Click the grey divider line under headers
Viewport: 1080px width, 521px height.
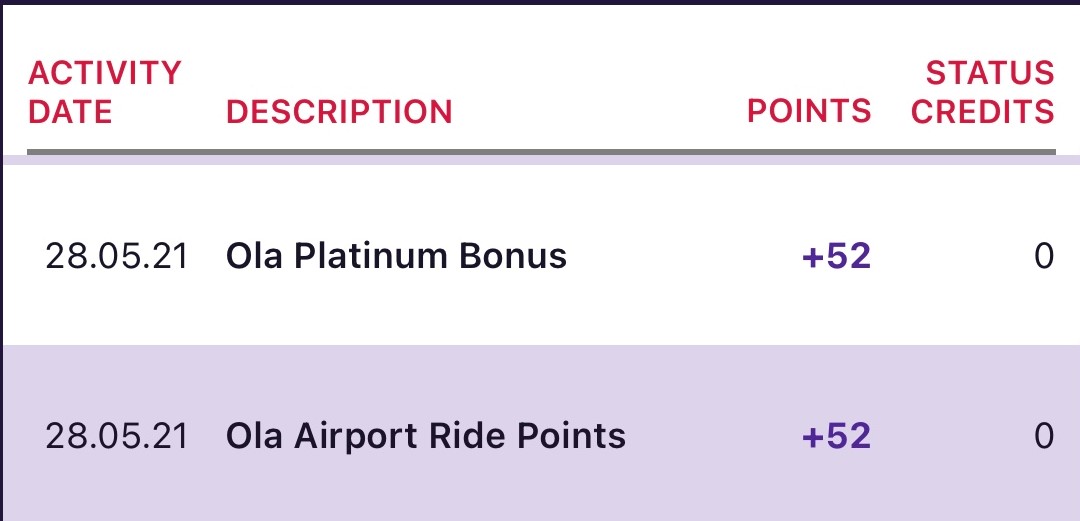(x=541, y=152)
